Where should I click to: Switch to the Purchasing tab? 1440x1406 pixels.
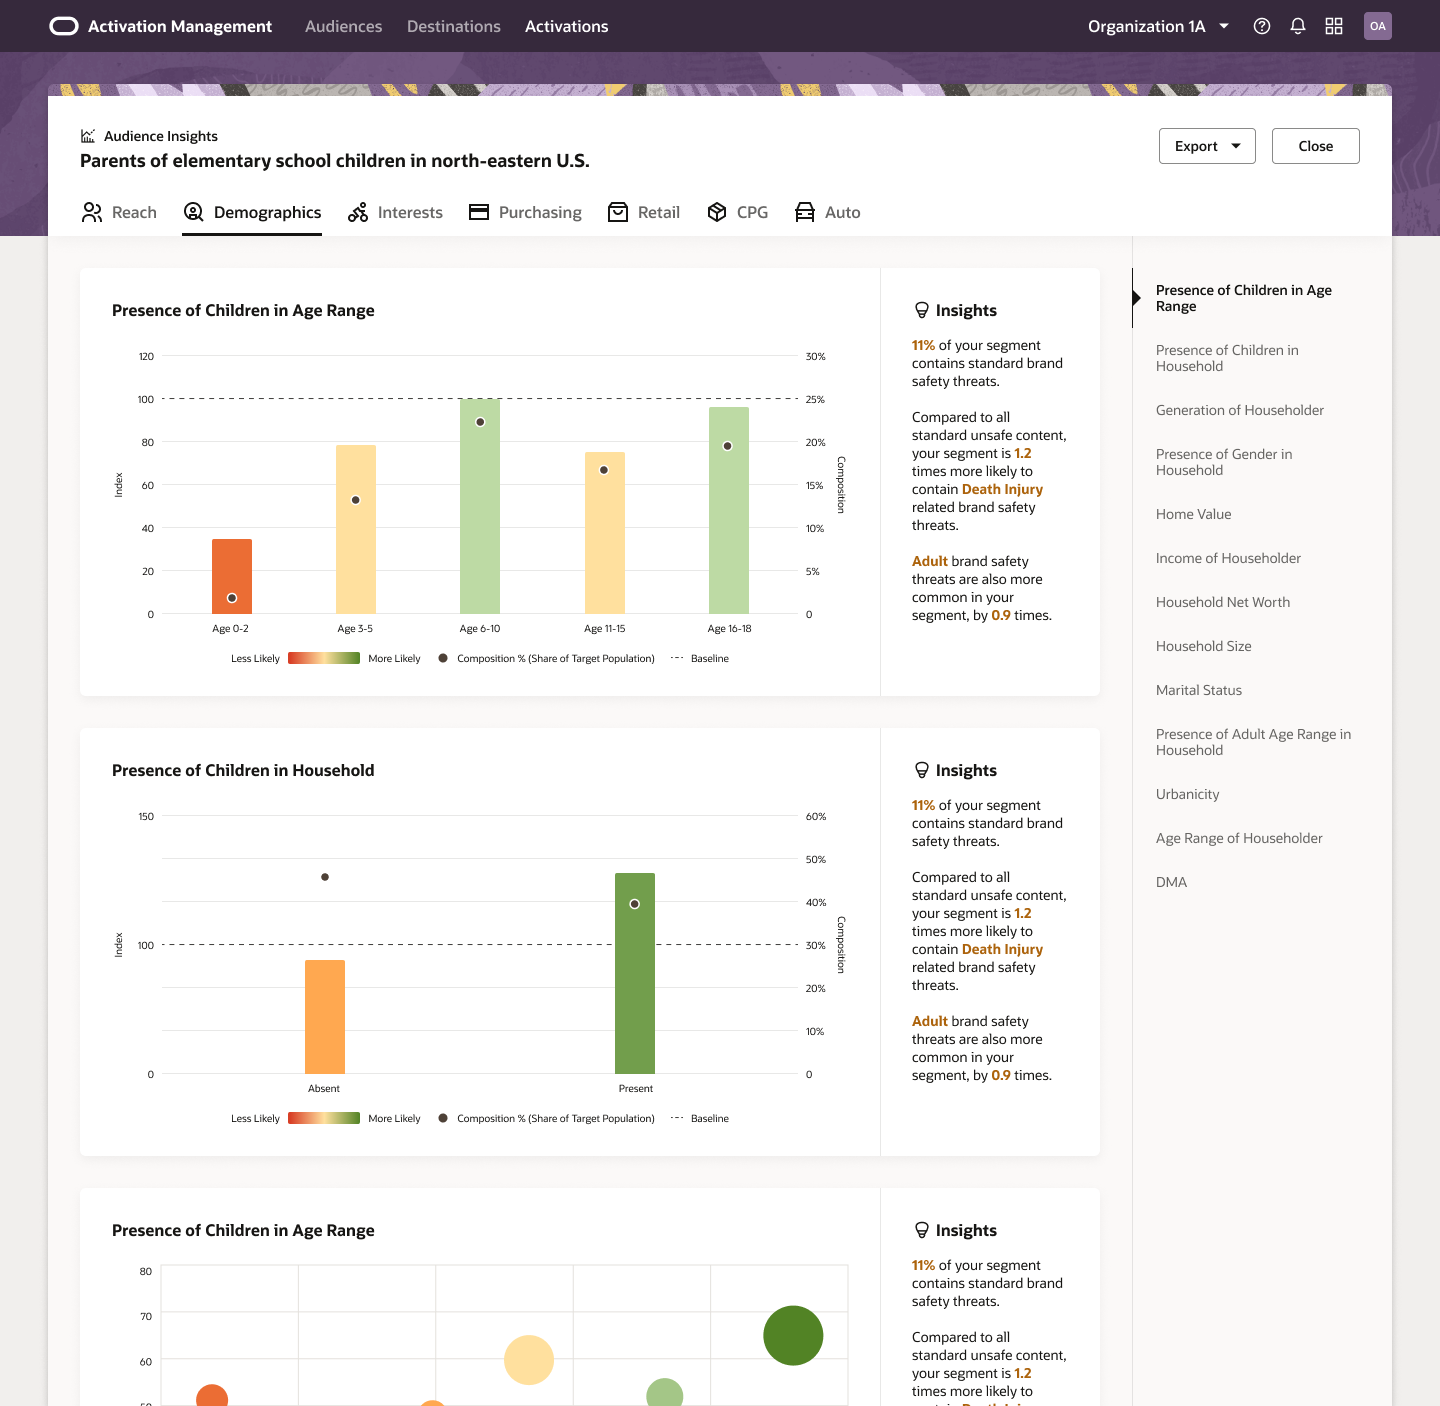pyautogui.click(x=525, y=212)
